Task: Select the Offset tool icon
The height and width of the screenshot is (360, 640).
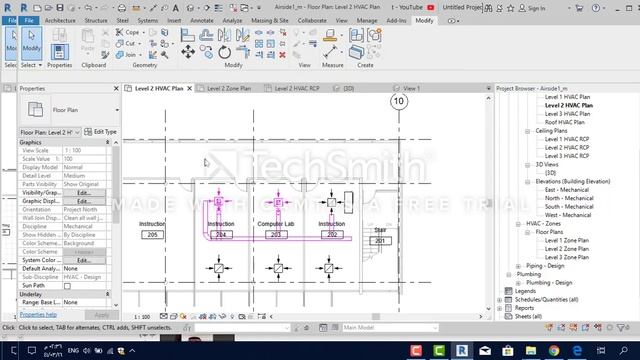Action: 206,35
